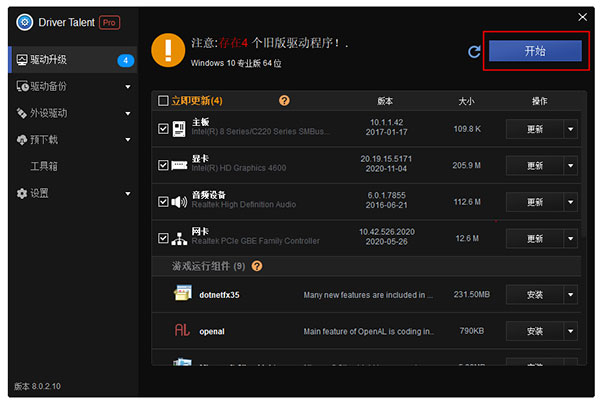Click the dotnetfx35 component icon

[x=182, y=294]
